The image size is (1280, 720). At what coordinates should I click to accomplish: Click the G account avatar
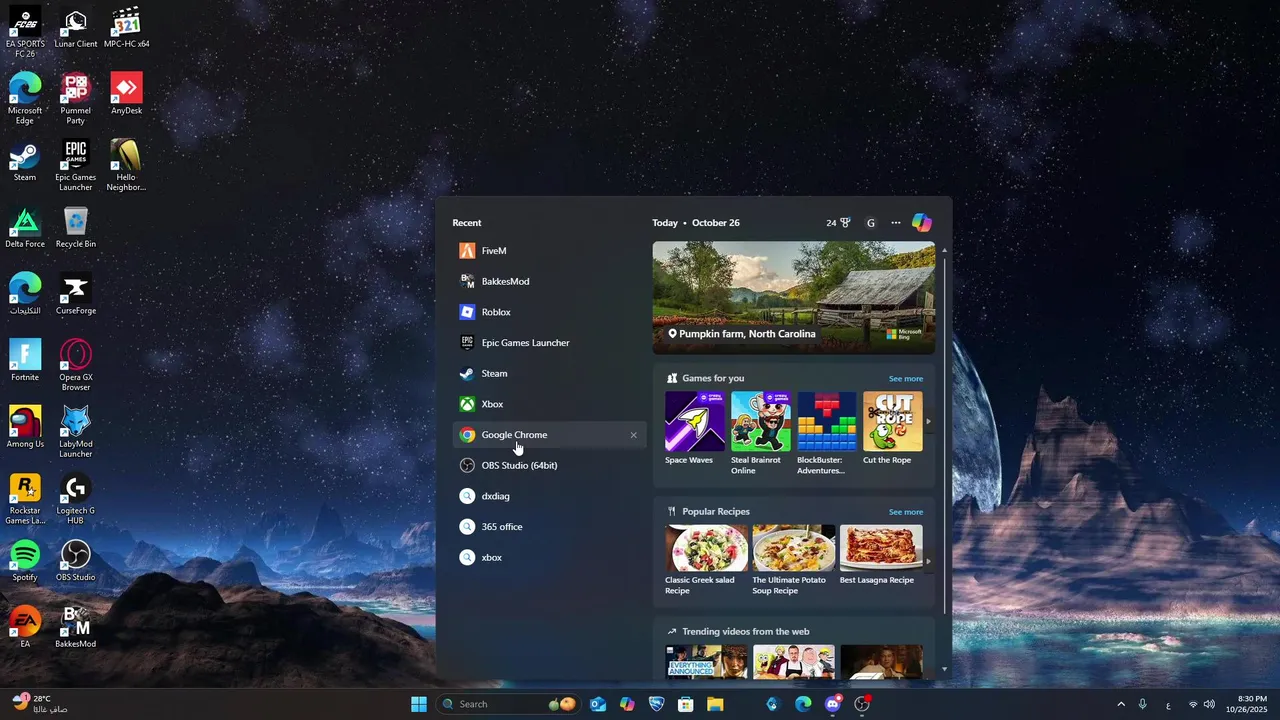871,223
